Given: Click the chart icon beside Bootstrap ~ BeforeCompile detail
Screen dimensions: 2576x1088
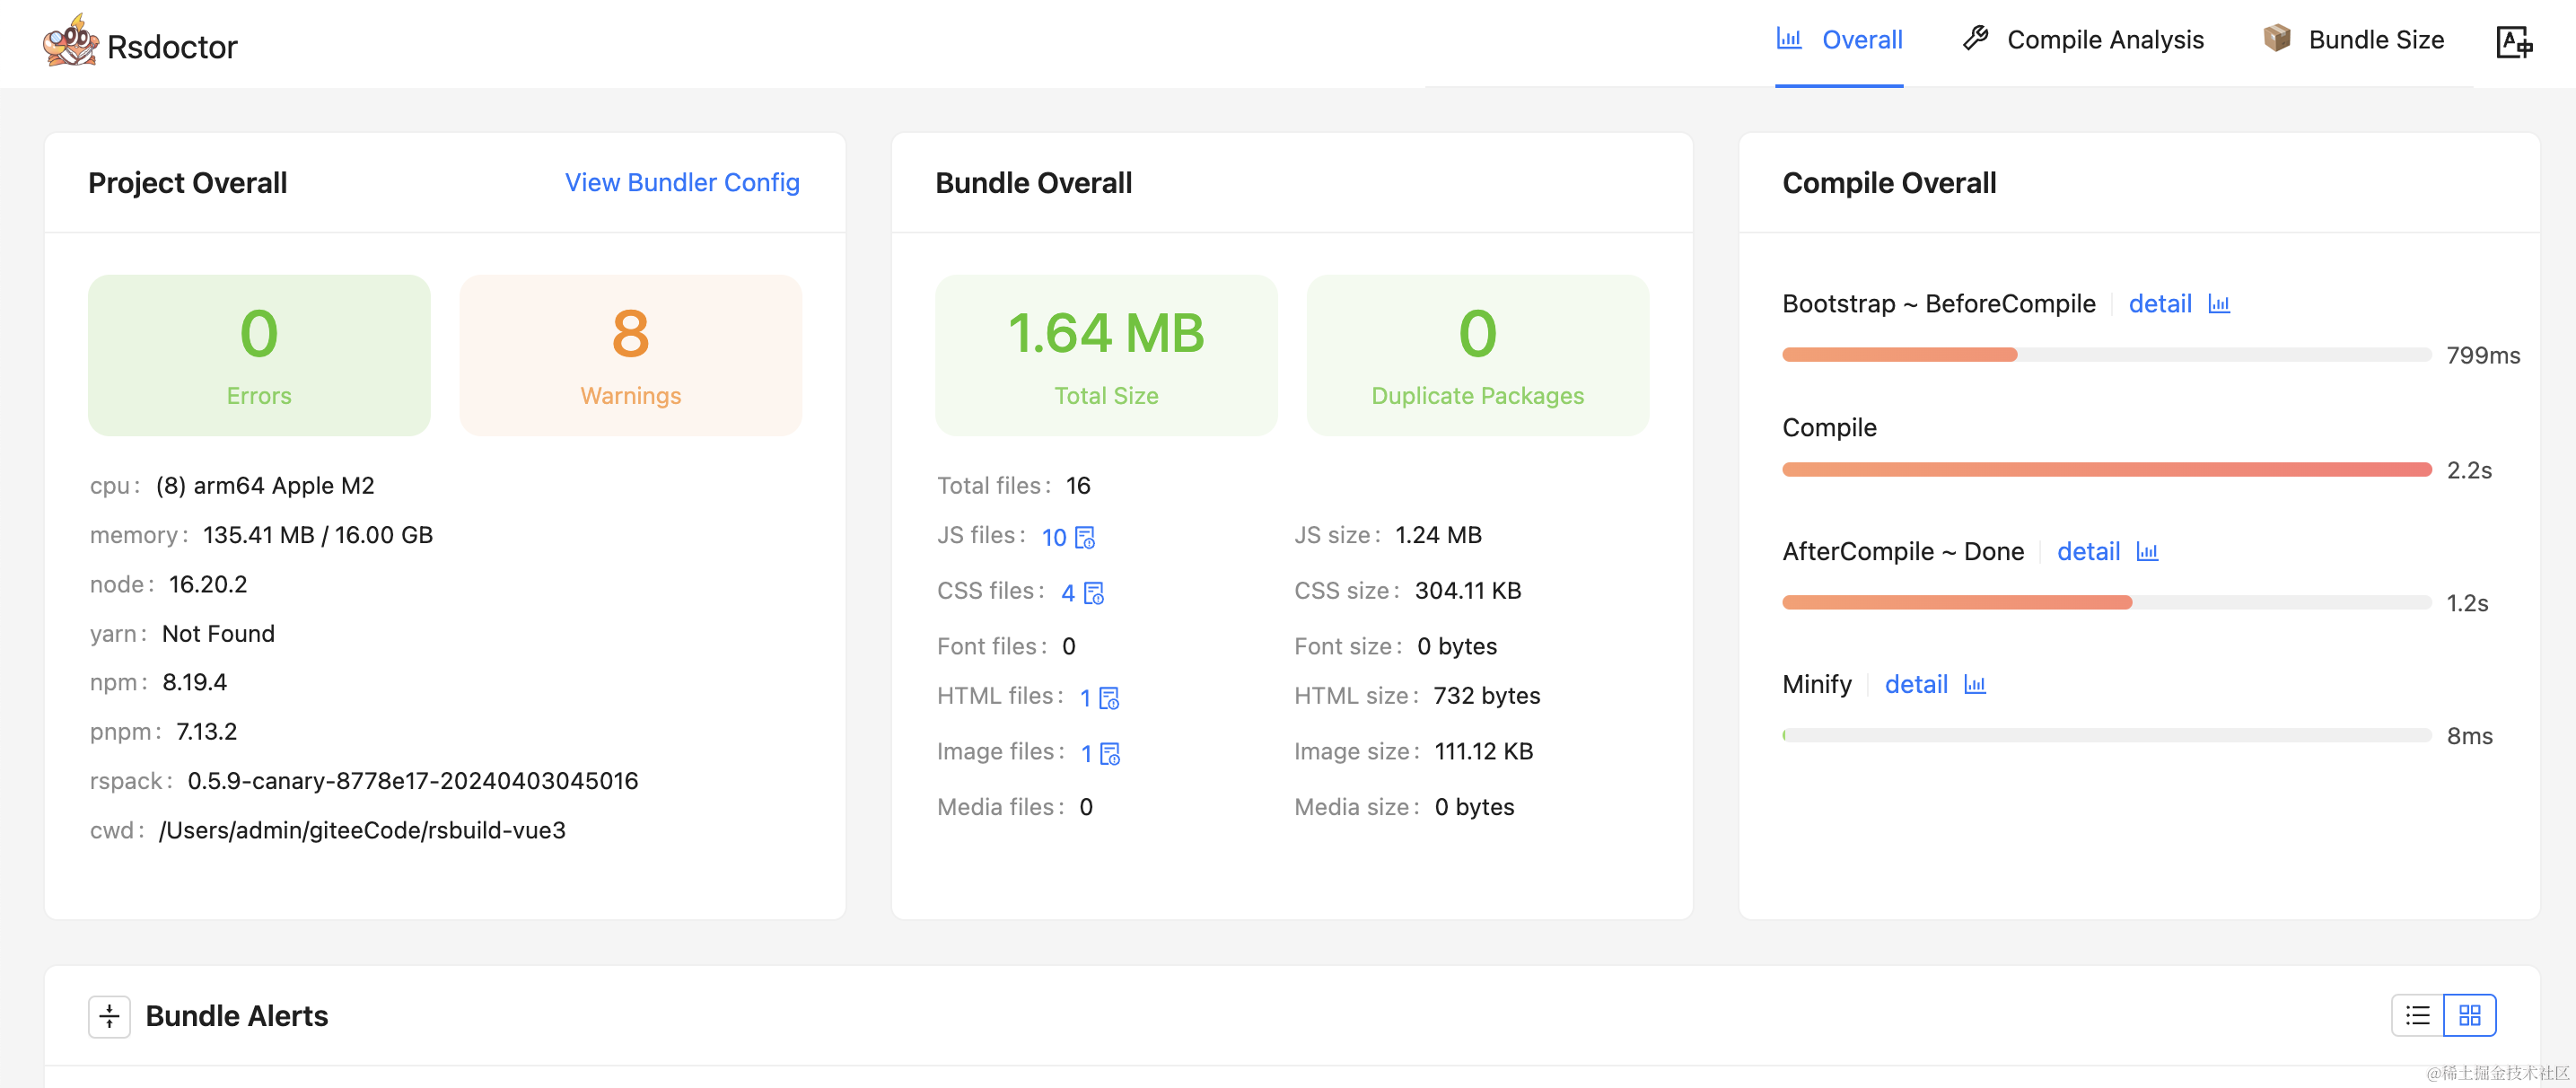Looking at the screenshot, I should click(x=2218, y=304).
